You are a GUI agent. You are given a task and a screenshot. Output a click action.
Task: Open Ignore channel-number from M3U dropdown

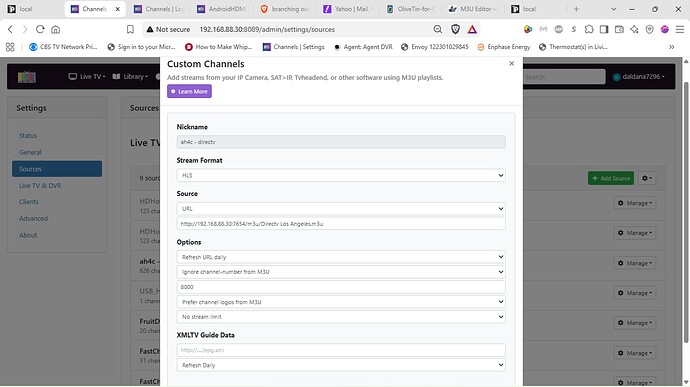tap(341, 272)
